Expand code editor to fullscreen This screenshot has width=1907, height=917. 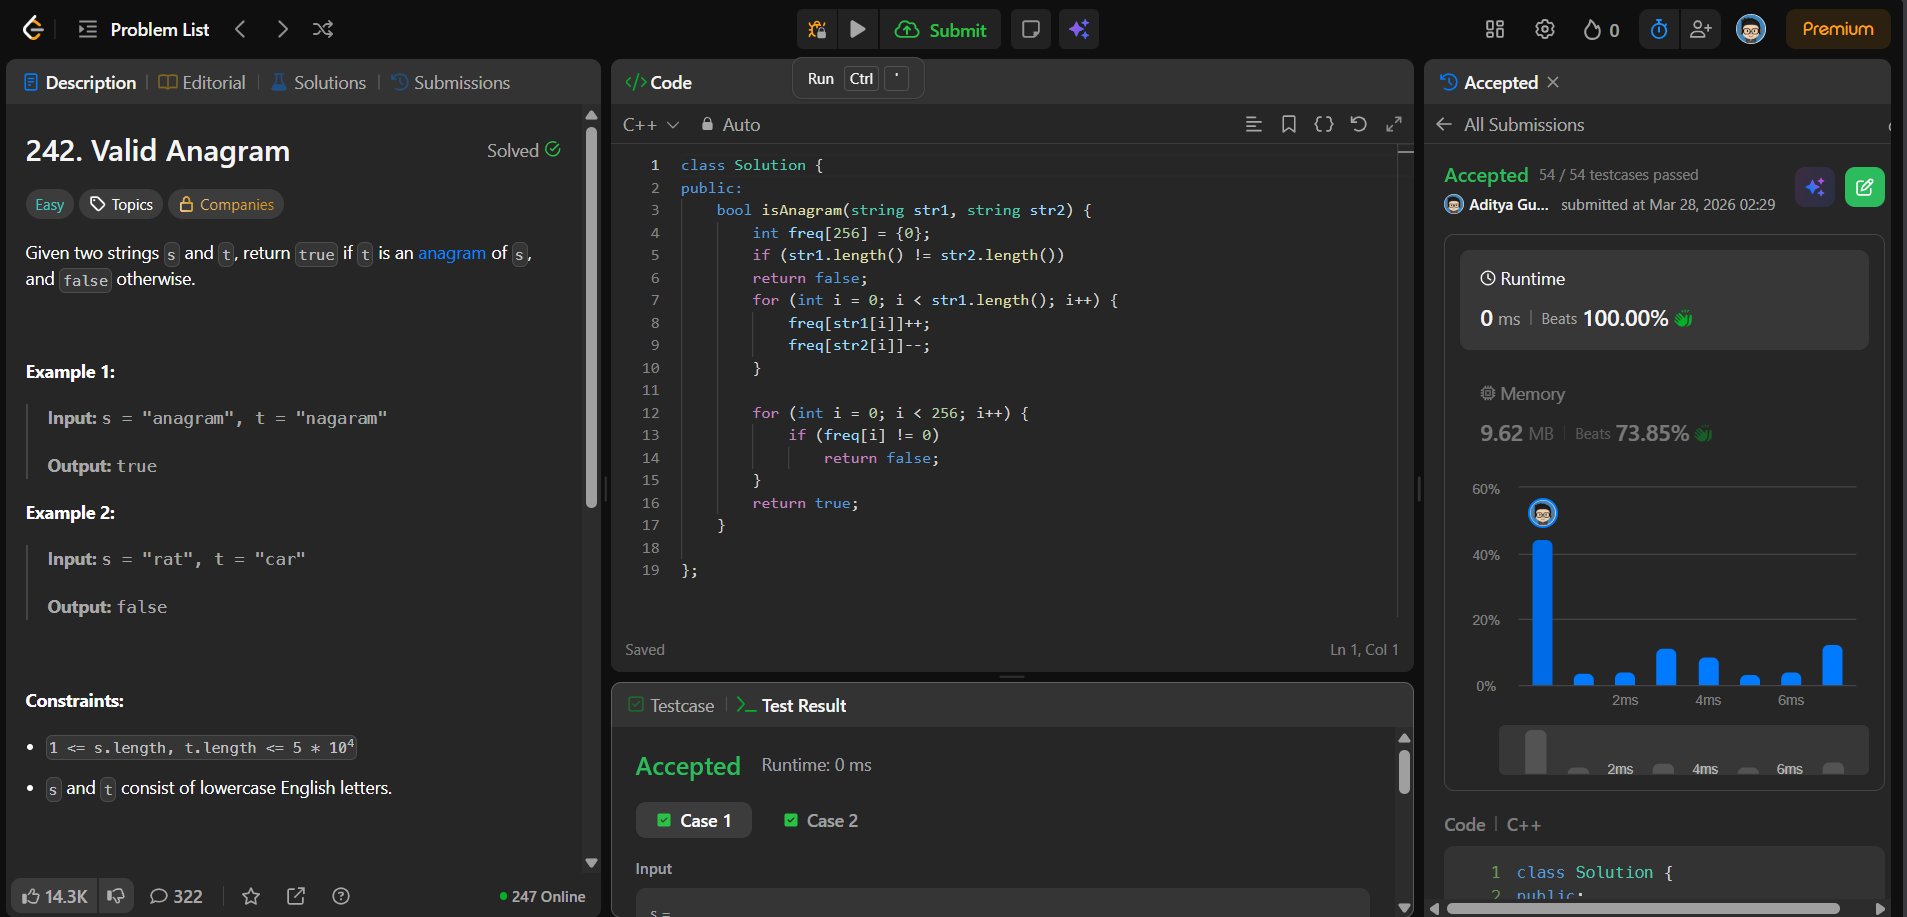1393,124
